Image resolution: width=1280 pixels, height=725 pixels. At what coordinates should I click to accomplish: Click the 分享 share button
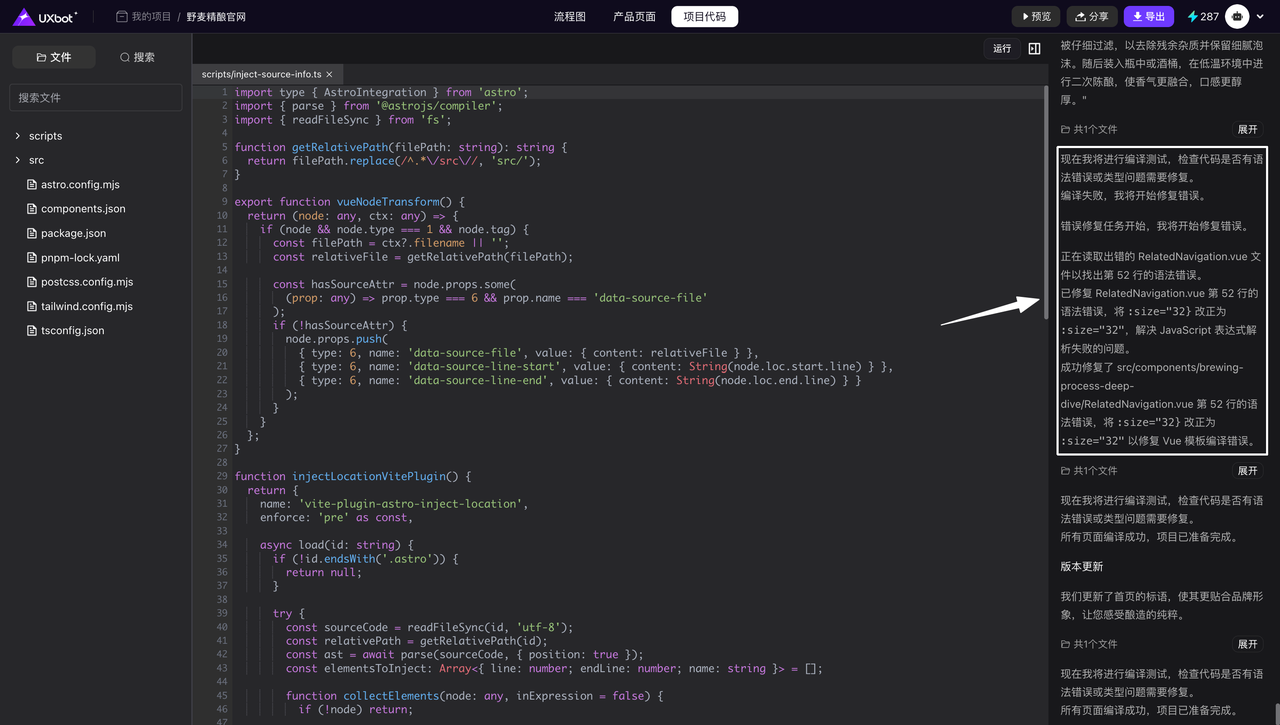click(x=1091, y=17)
